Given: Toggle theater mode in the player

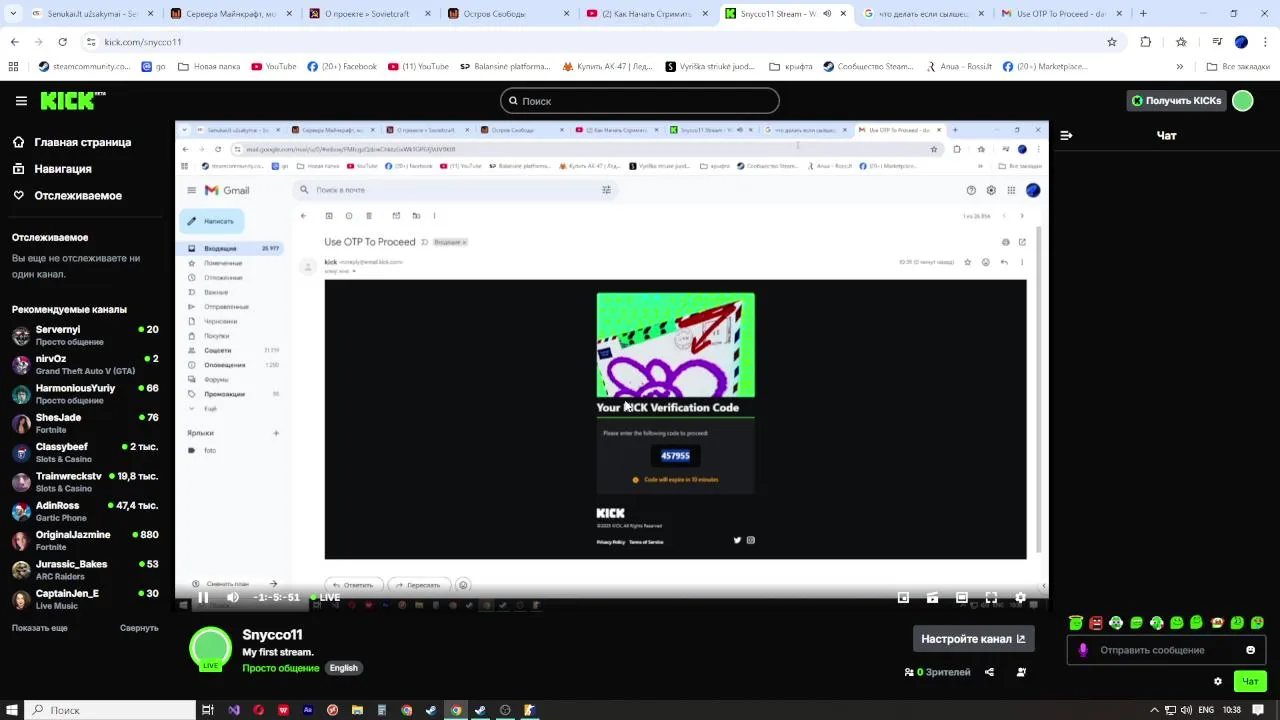Looking at the screenshot, I should [x=962, y=598].
